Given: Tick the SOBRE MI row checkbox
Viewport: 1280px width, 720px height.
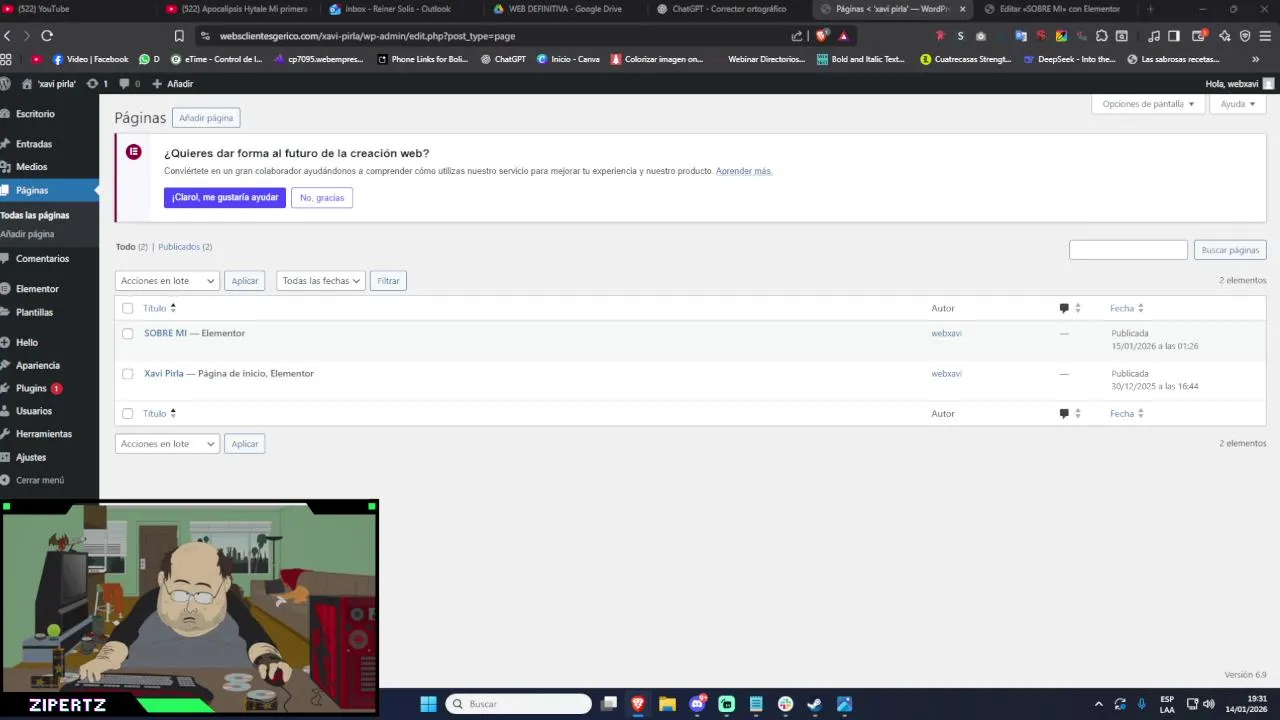Looking at the screenshot, I should 127,334.
